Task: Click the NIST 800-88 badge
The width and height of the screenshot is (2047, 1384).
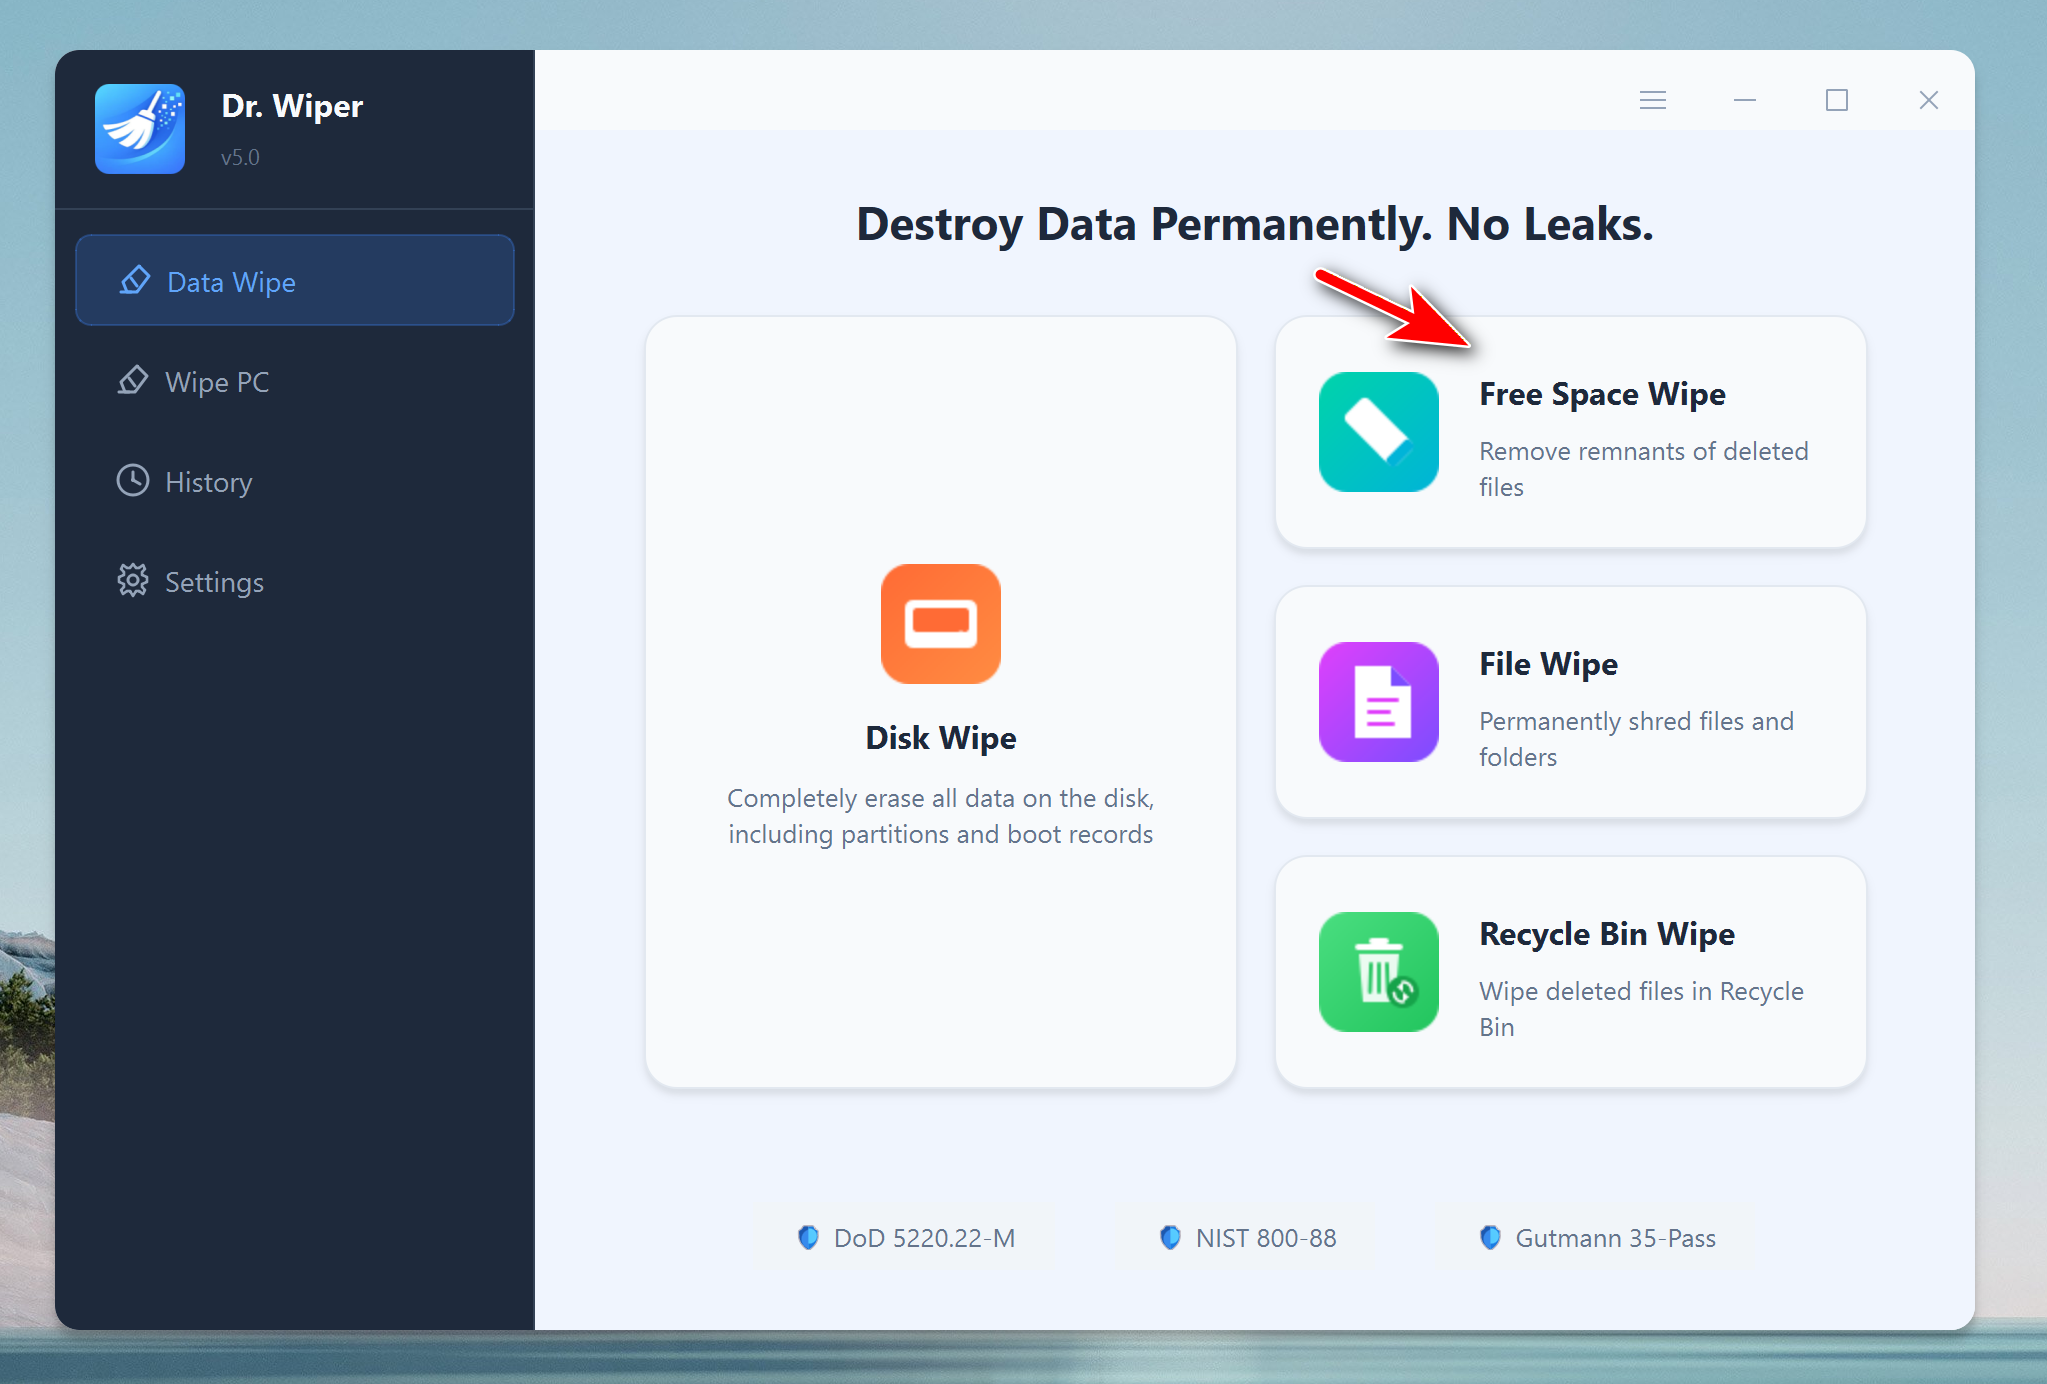Action: pos(1246,1238)
